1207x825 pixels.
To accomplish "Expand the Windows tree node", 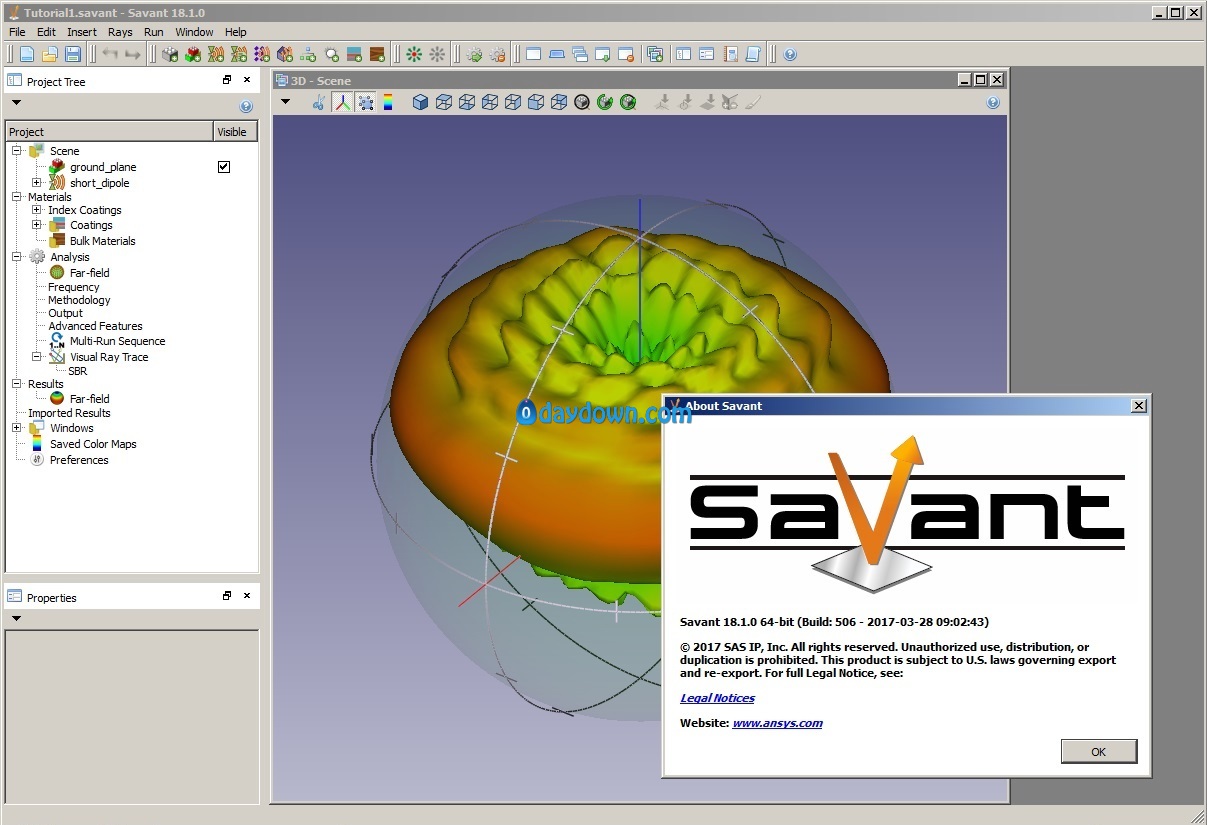I will pos(17,428).
